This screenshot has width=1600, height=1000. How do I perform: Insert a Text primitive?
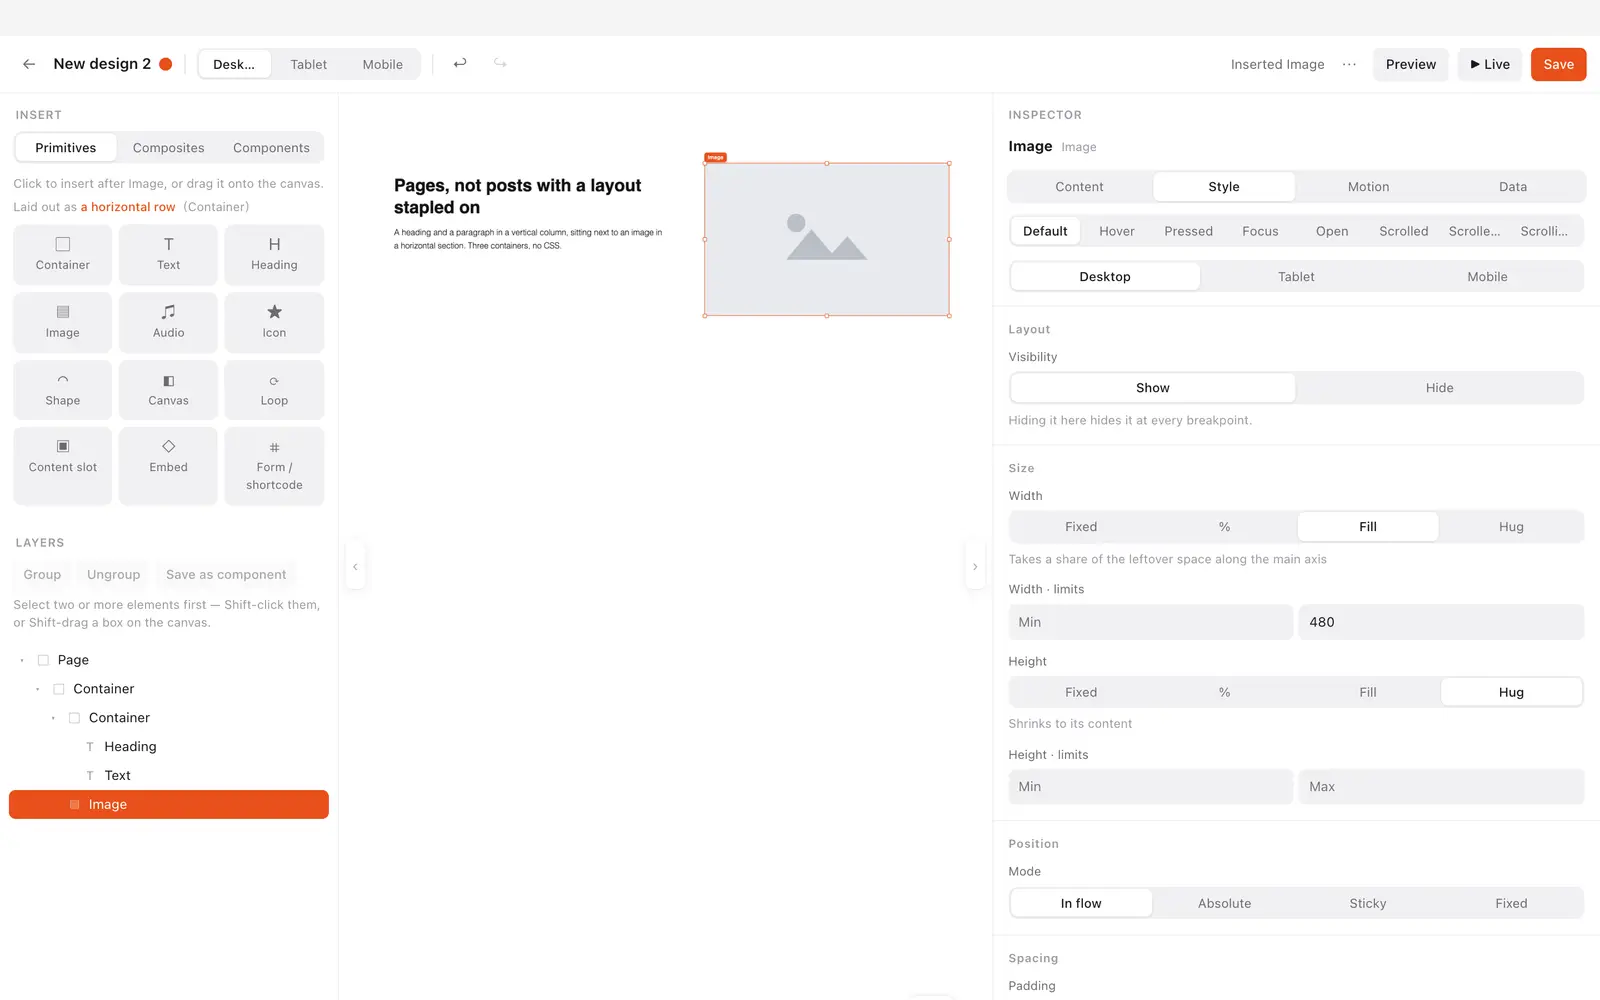168,254
